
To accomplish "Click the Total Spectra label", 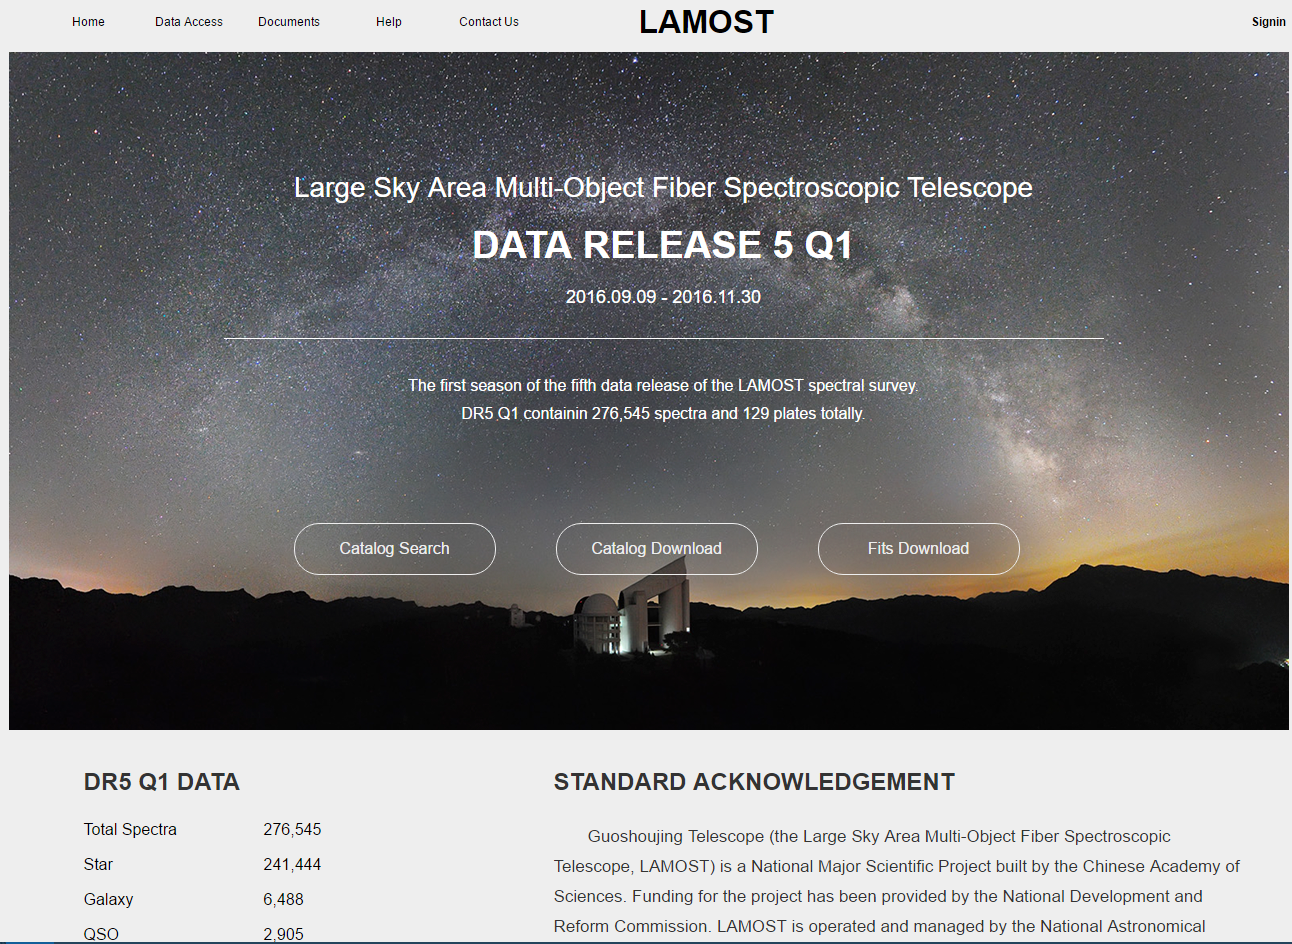I will [130, 829].
